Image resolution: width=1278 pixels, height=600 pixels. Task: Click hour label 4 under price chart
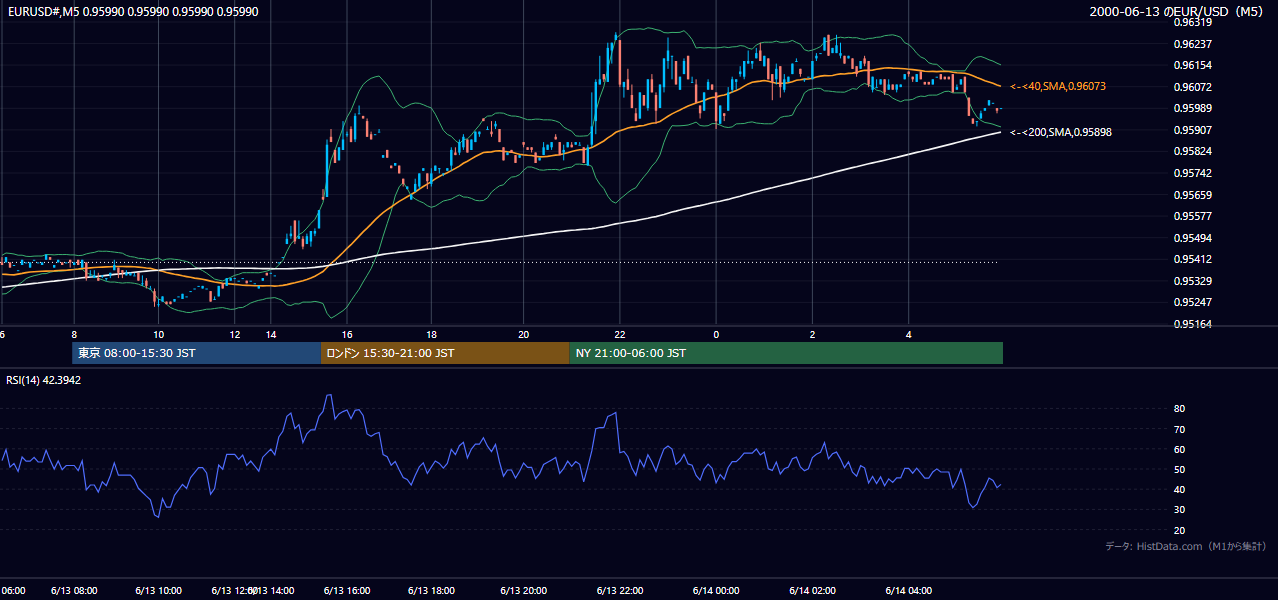tap(908, 334)
